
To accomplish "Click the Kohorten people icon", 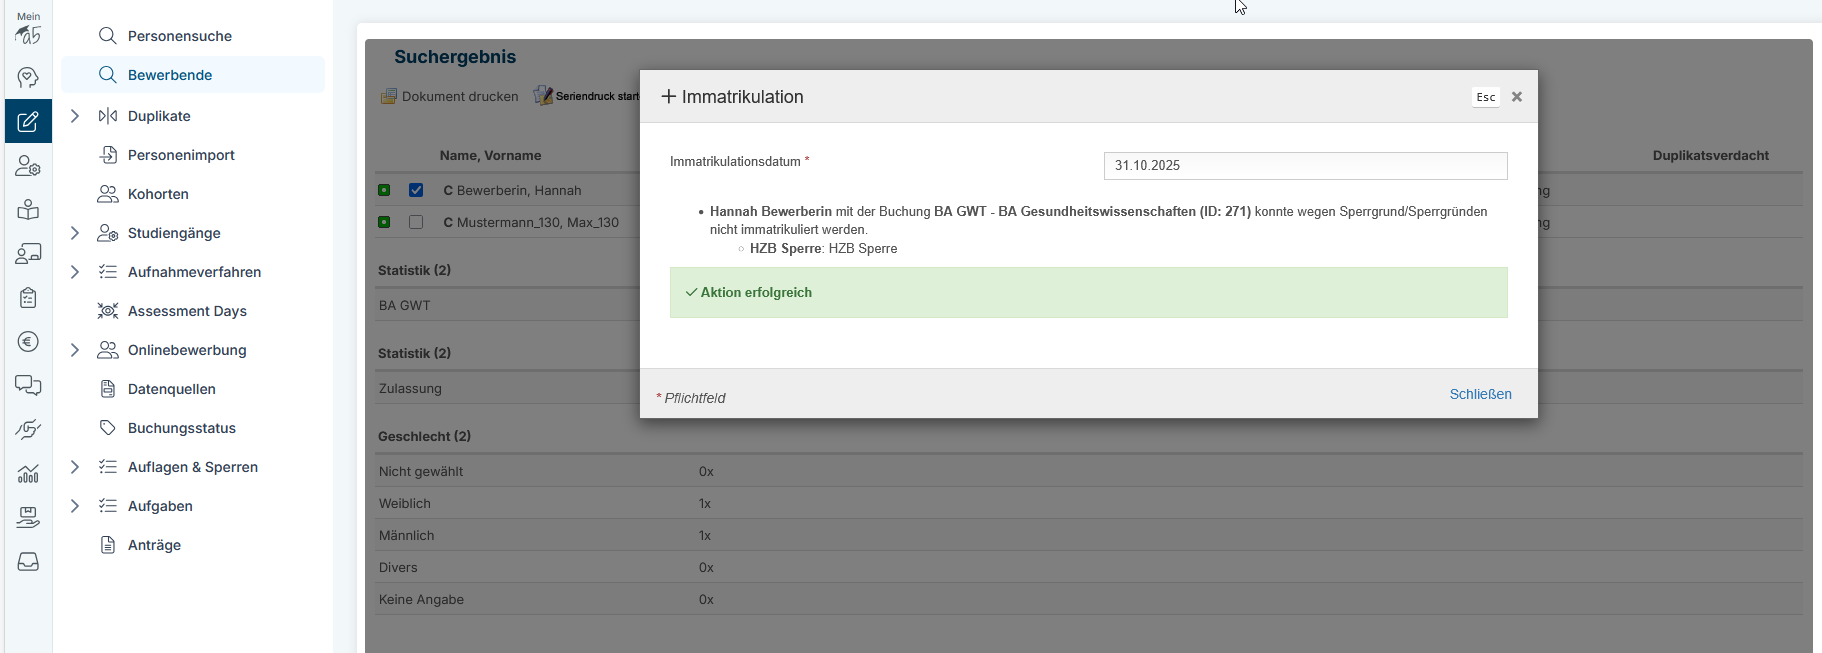I will tap(108, 194).
